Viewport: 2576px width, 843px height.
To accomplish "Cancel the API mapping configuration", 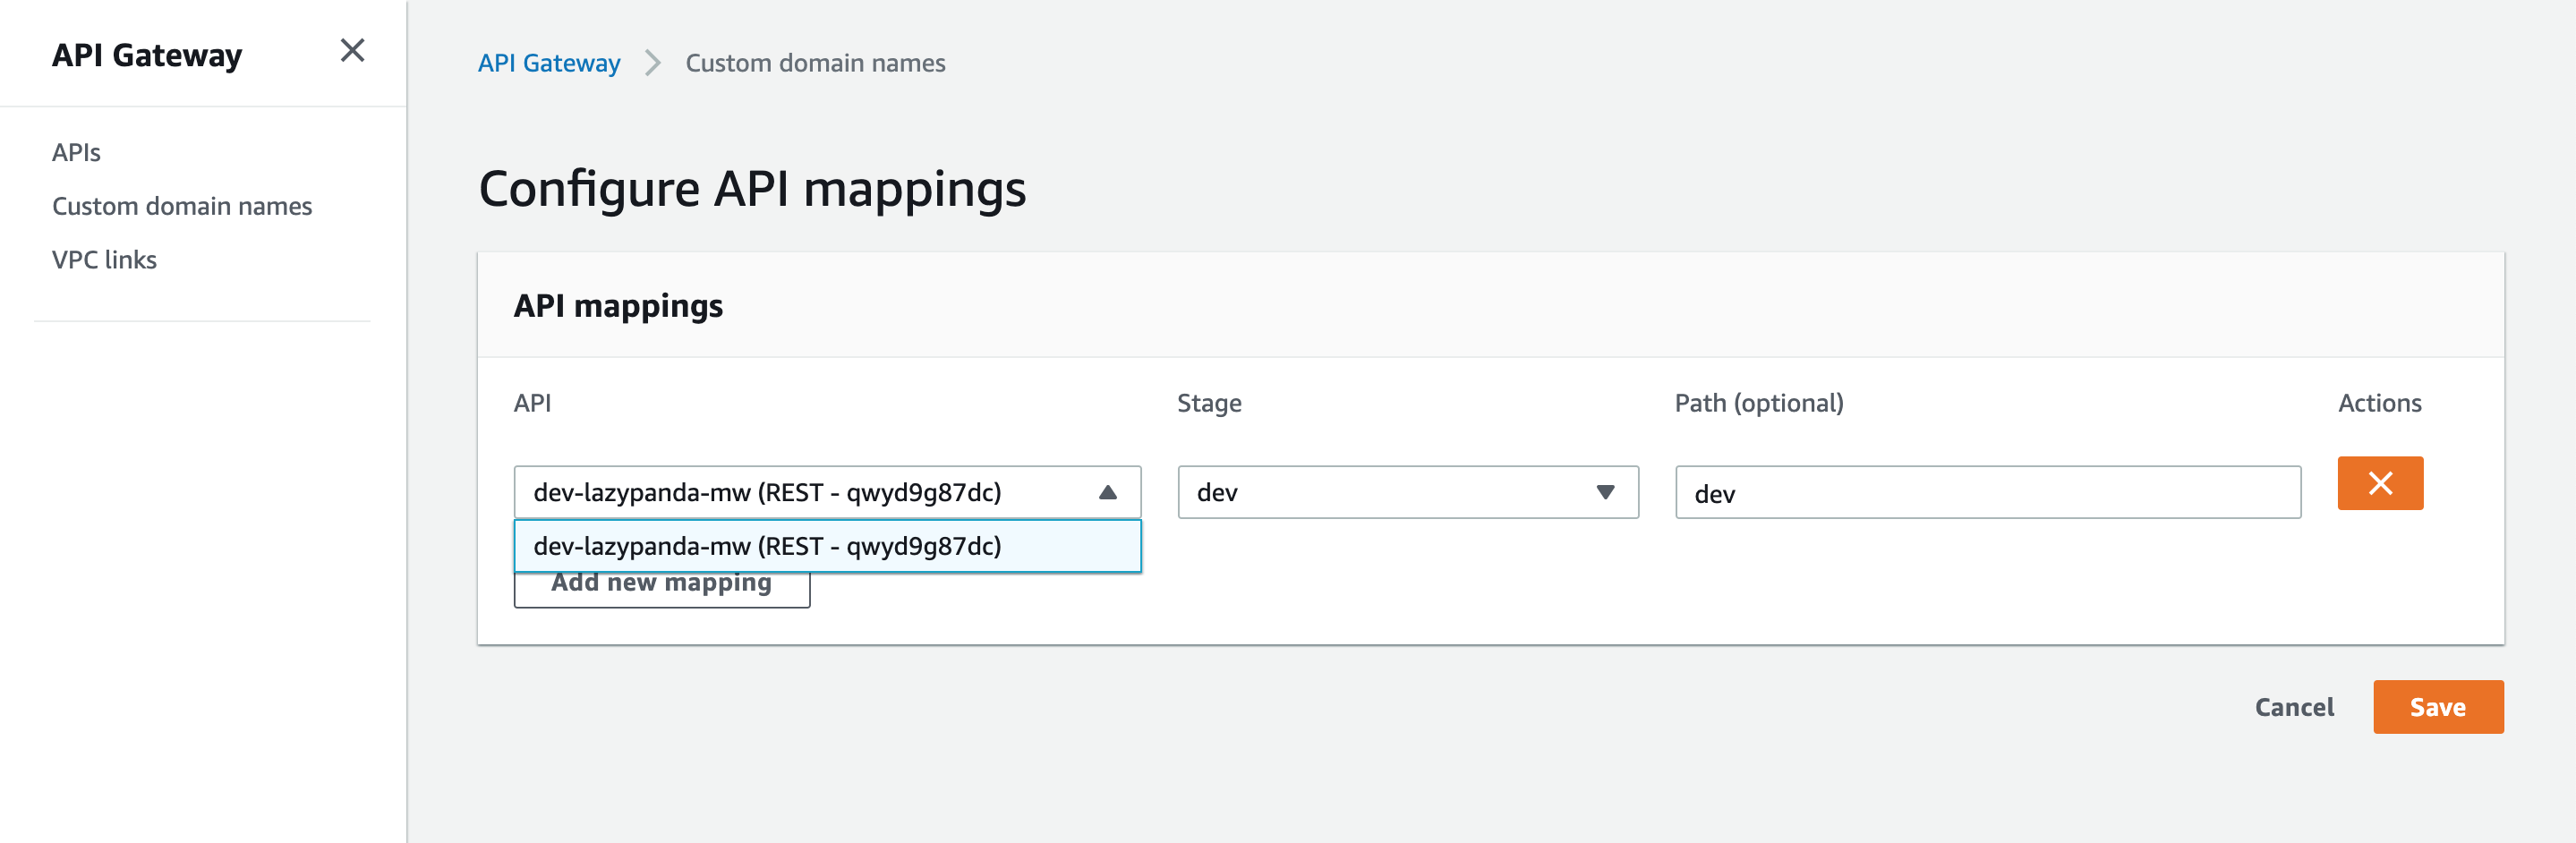I will (2294, 707).
